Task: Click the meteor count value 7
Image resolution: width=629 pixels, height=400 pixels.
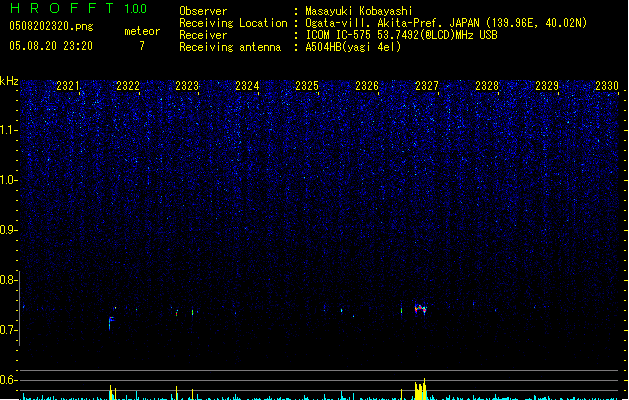Action: (x=142, y=46)
